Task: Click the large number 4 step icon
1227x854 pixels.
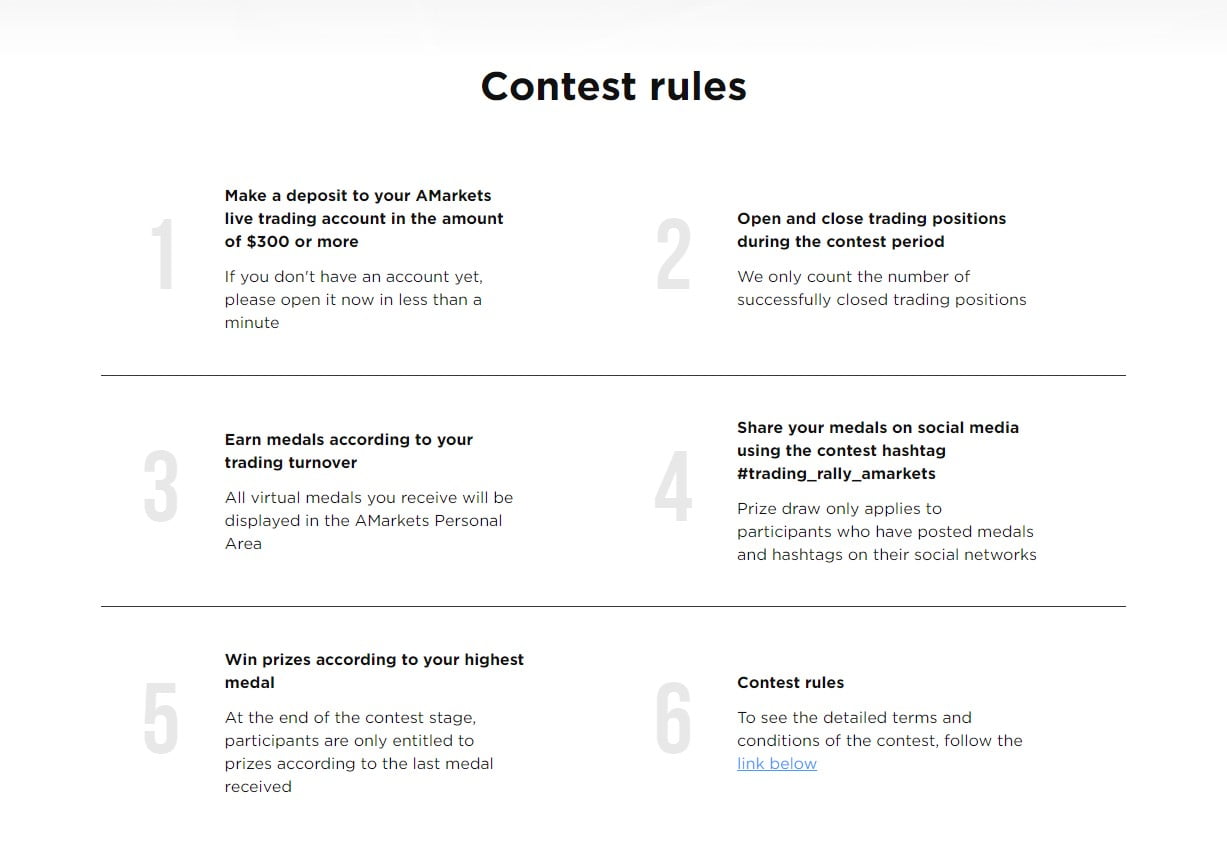Action: (673, 487)
